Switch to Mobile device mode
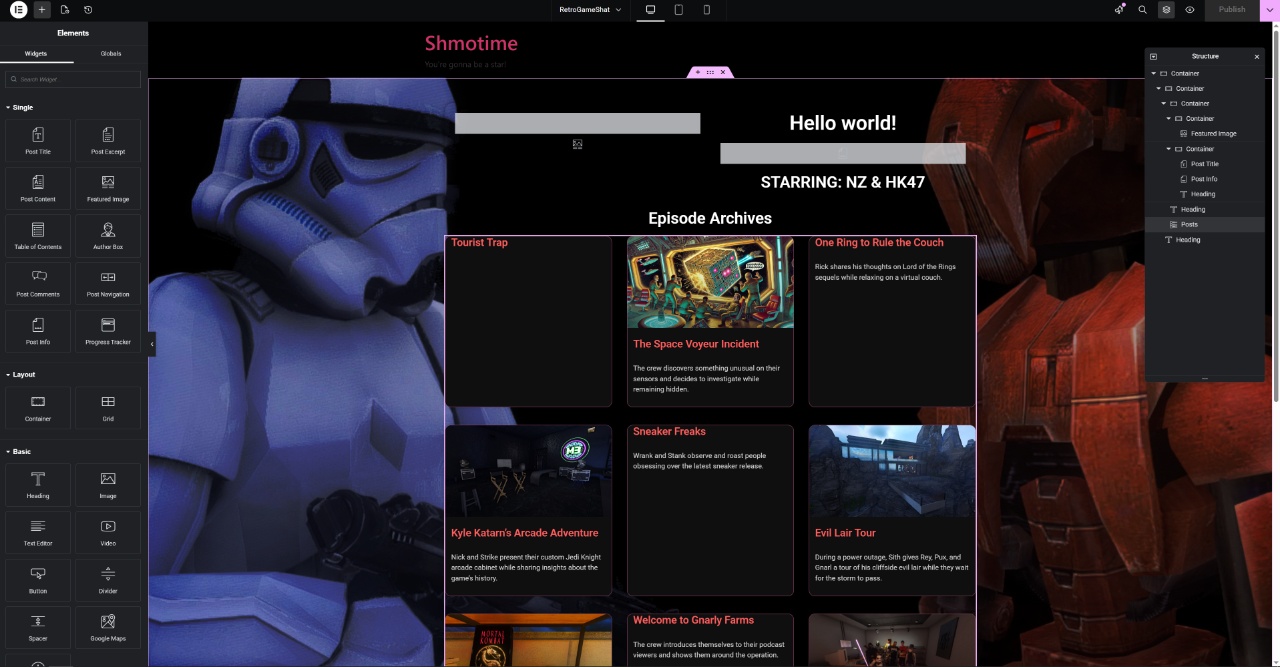Image resolution: width=1280 pixels, height=667 pixels. pyautogui.click(x=707, y=10)
